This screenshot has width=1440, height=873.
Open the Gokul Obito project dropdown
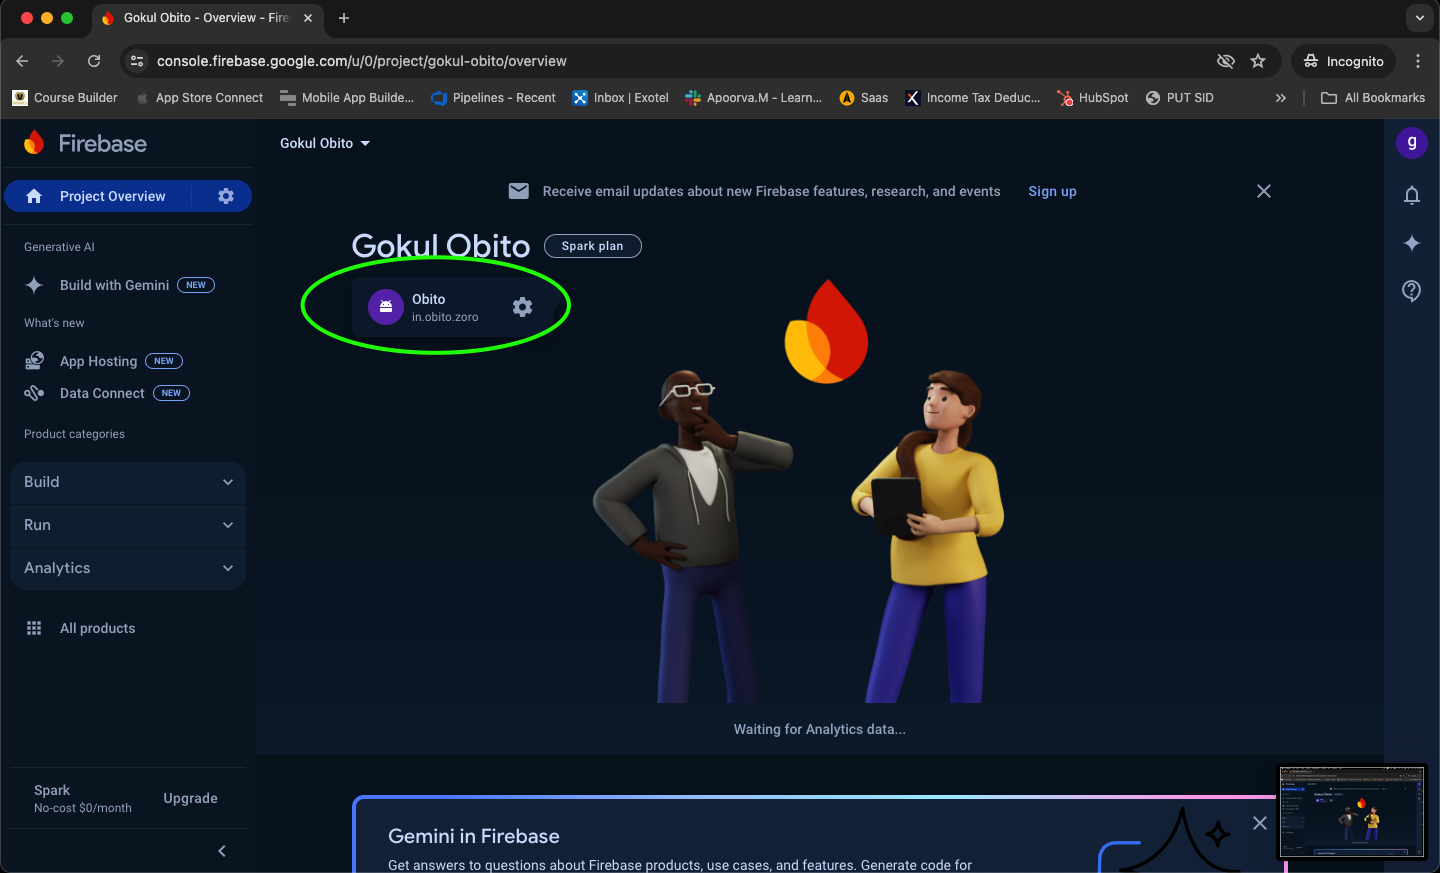coord(325,143)
